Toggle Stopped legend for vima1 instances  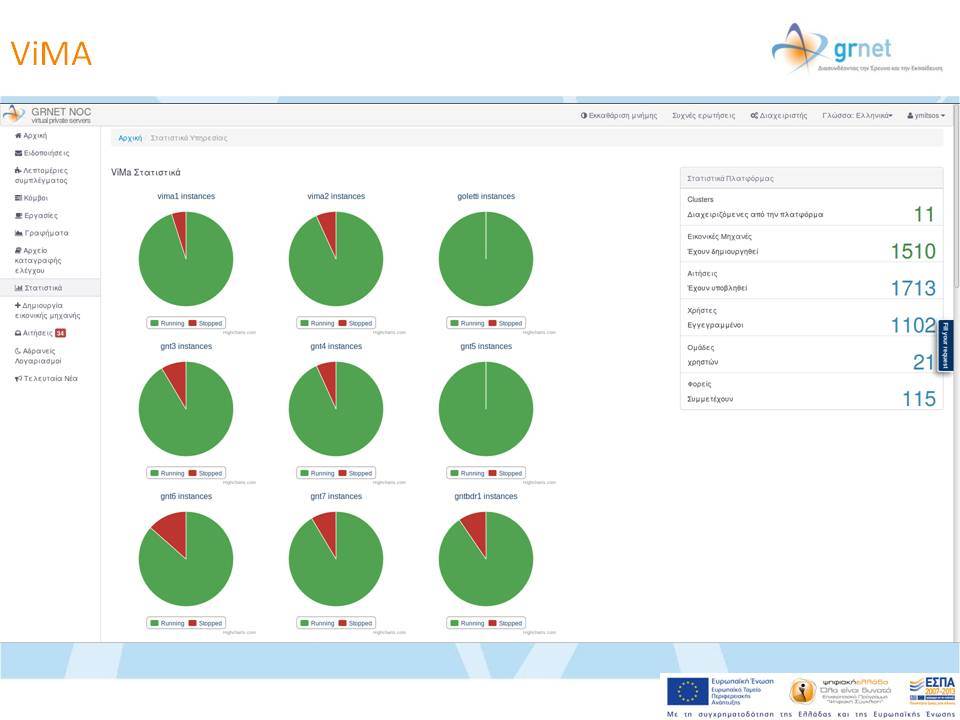pos(206,323)
